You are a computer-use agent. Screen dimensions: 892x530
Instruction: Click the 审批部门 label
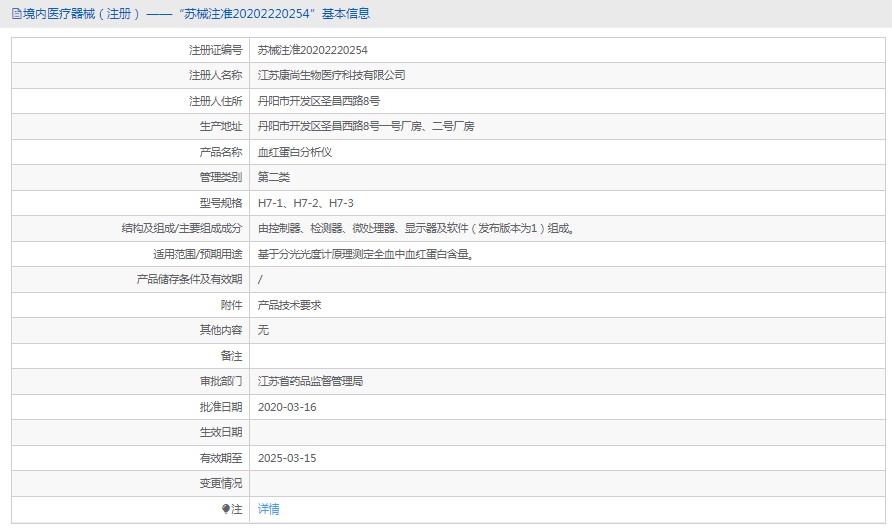221,381
